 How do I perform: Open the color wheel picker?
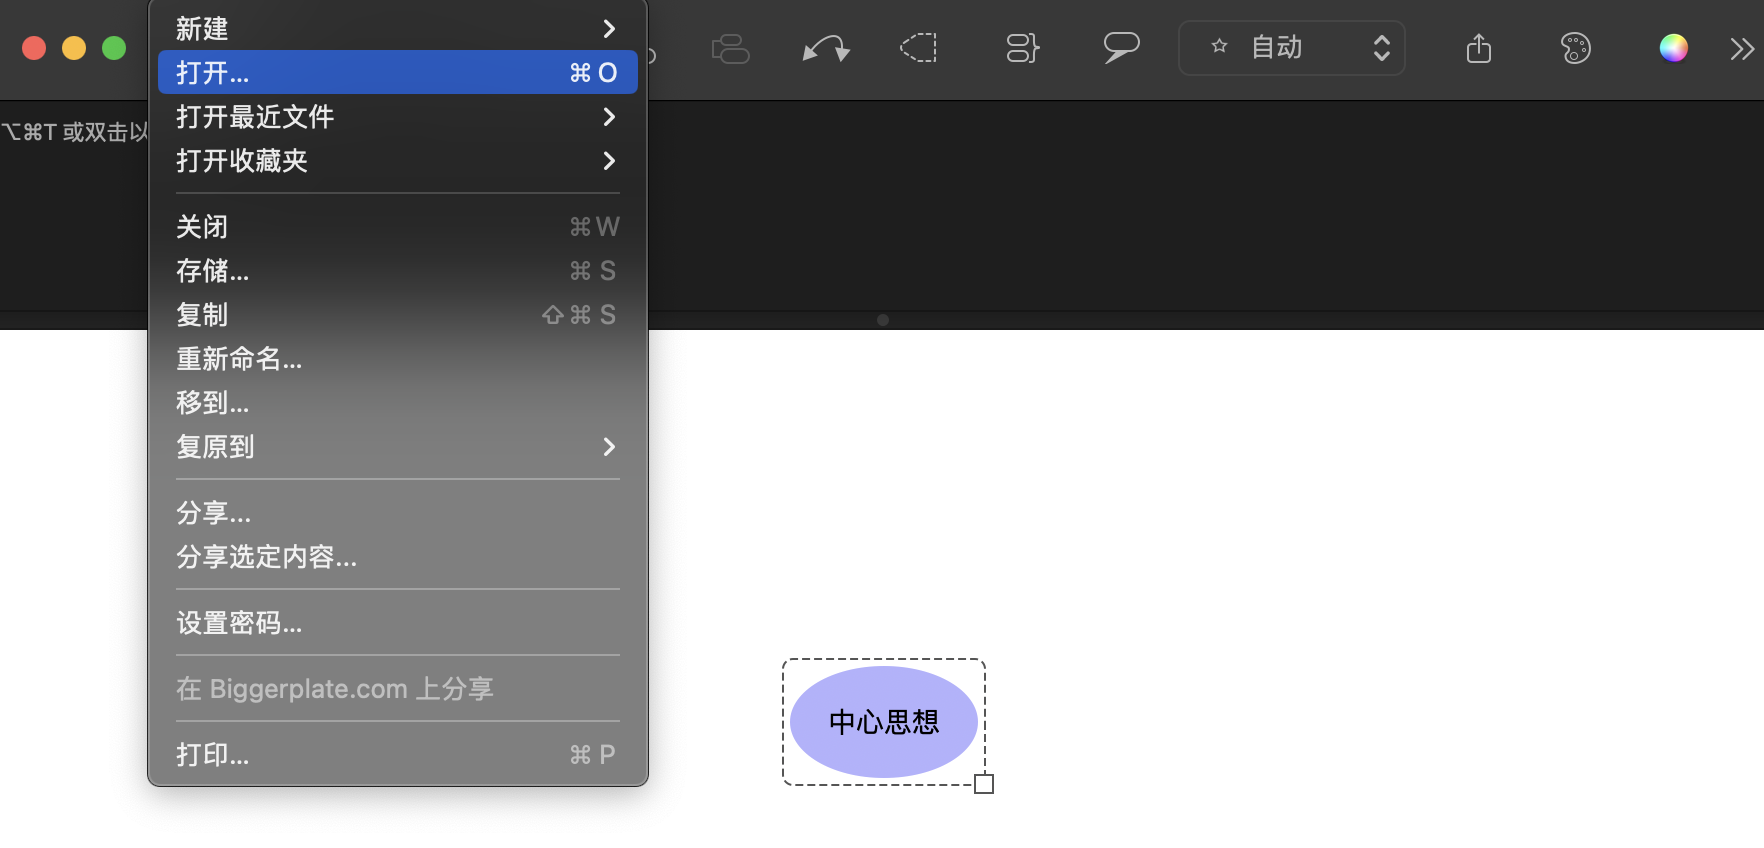pyautogui.click(x=1673, y=47)
